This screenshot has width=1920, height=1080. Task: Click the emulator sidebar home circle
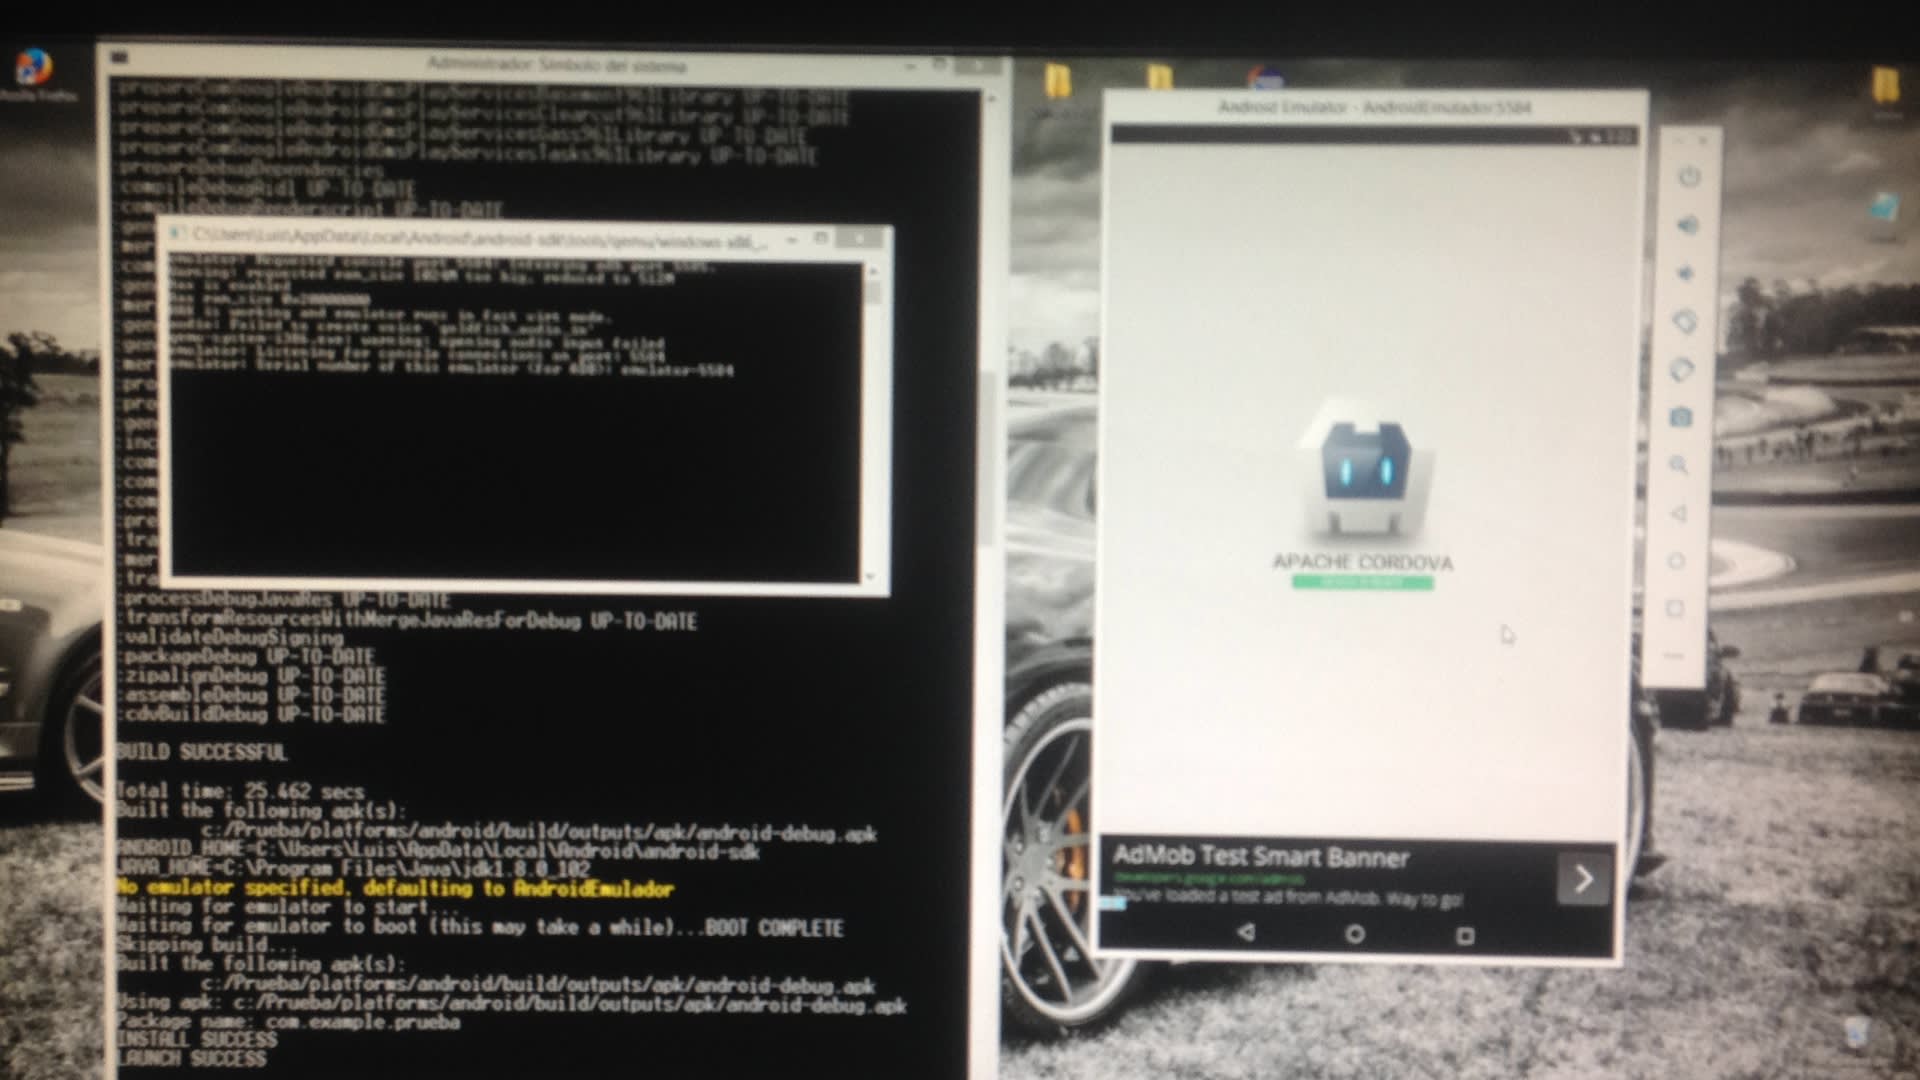[1677, 561]
